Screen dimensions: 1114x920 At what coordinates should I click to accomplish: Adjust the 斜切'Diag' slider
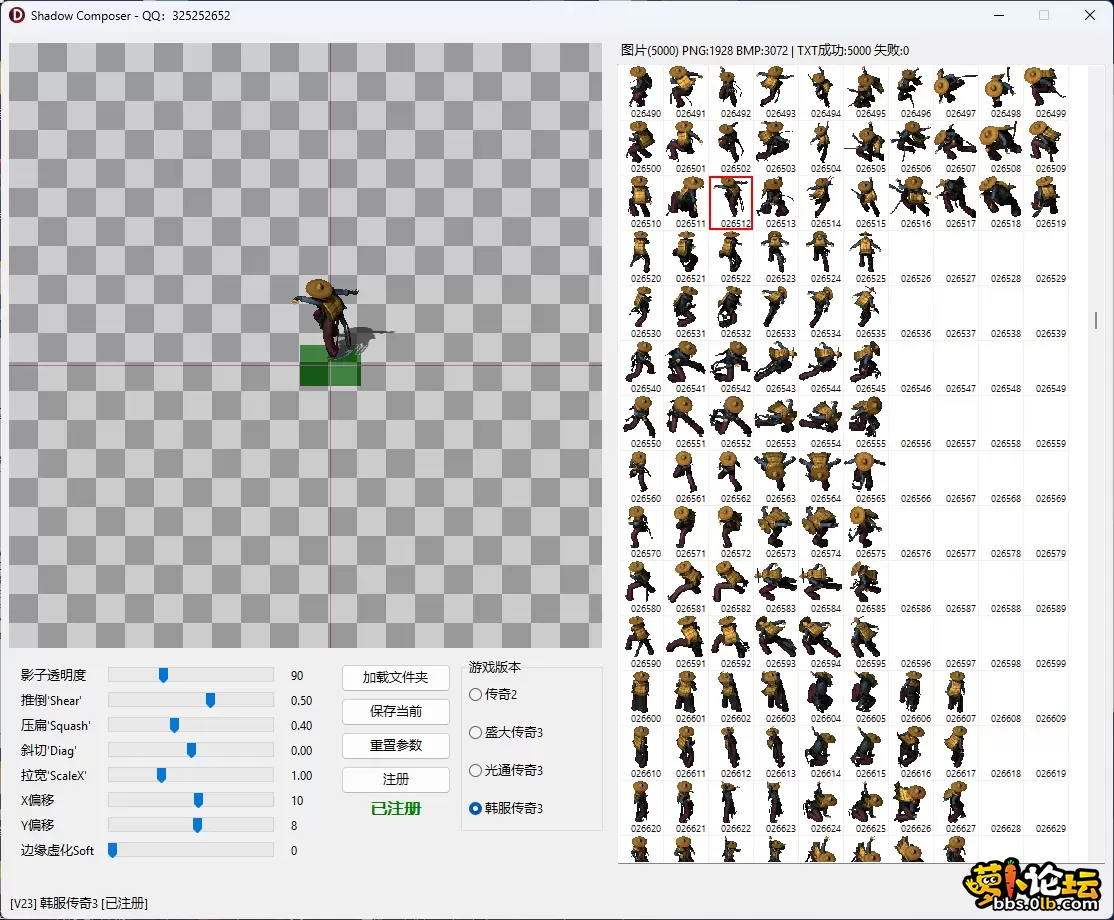pyautogui.click(x=190, y=750)
